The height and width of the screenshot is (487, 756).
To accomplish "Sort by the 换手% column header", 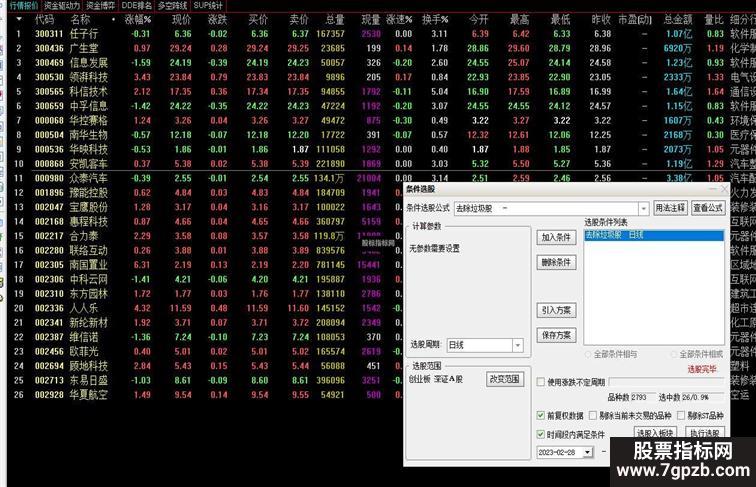I will pos(435,20).
